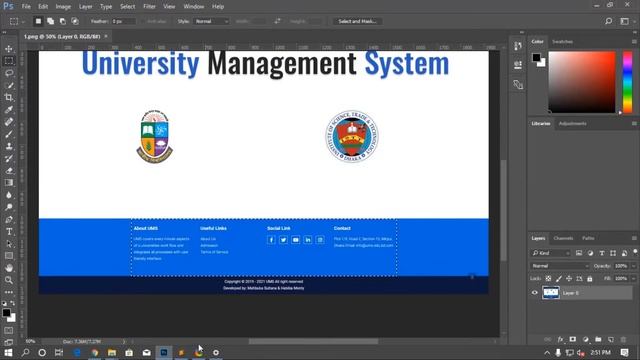
Task: Pick a shade in the color field
Action: tap(582, 82)
